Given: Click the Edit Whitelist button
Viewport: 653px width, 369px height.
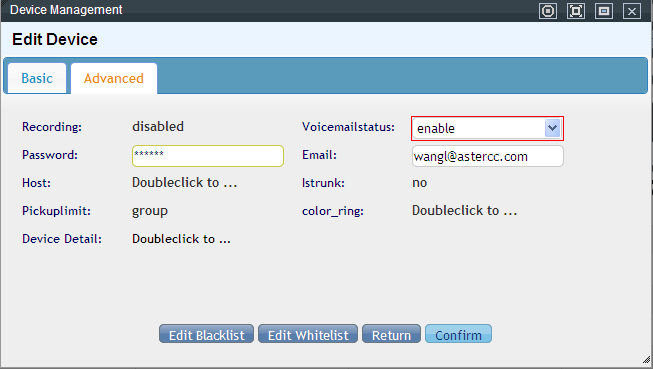Looking at the screenshot, I should [308, 334].
